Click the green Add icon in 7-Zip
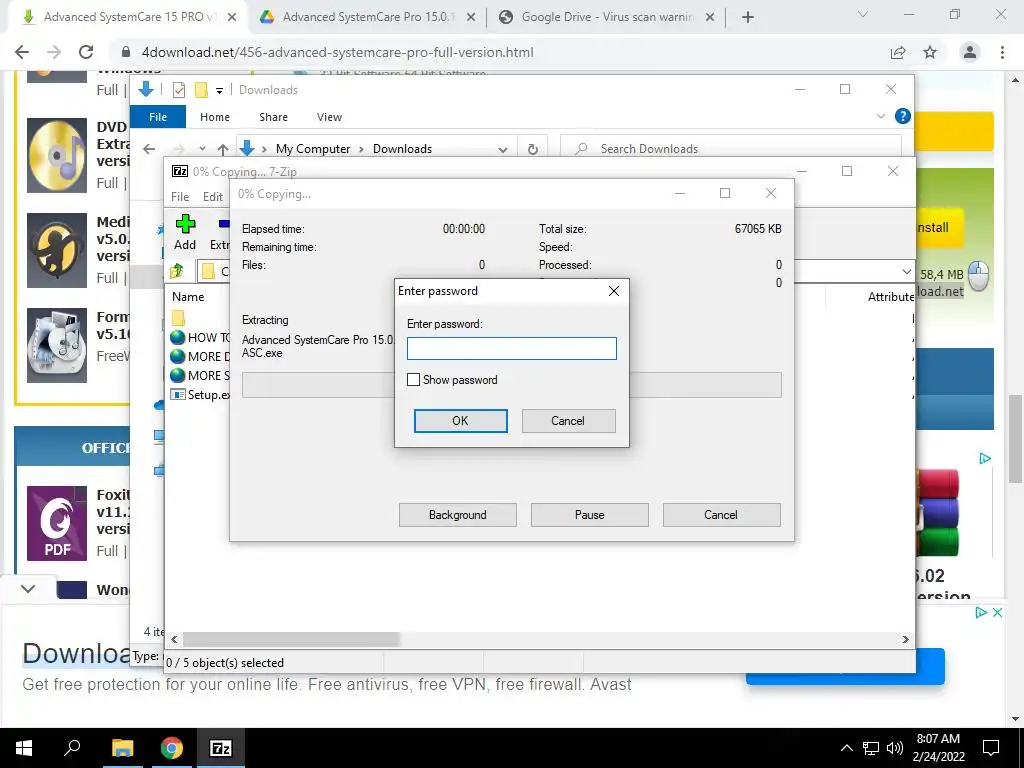Viewport: 1024px width, 768px height. pos(185,225)
